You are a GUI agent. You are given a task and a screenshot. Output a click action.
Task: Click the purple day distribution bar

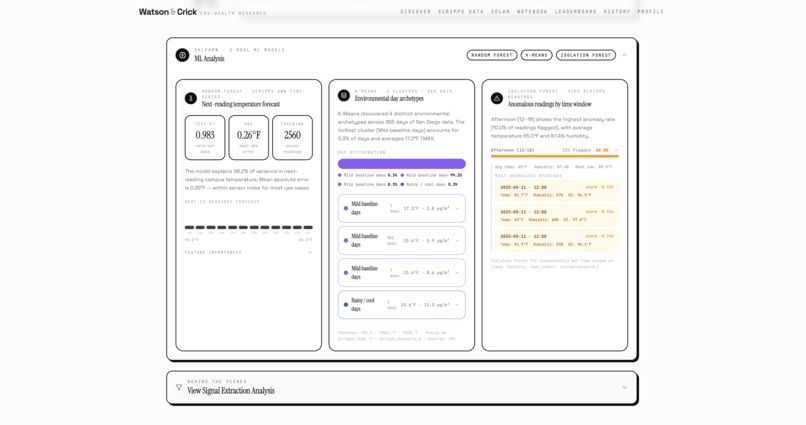(x=401, y=163)
